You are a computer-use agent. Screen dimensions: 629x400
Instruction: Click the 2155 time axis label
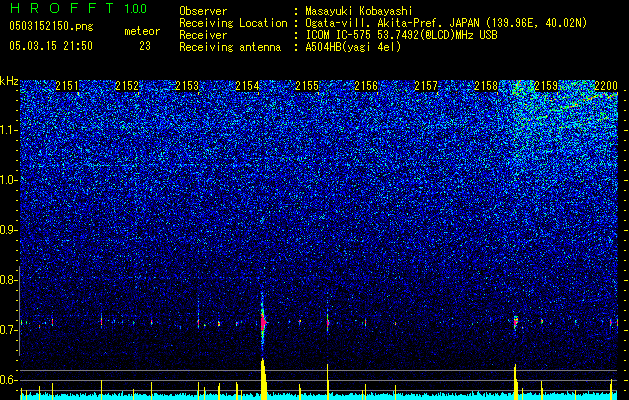tap(307, 86)
